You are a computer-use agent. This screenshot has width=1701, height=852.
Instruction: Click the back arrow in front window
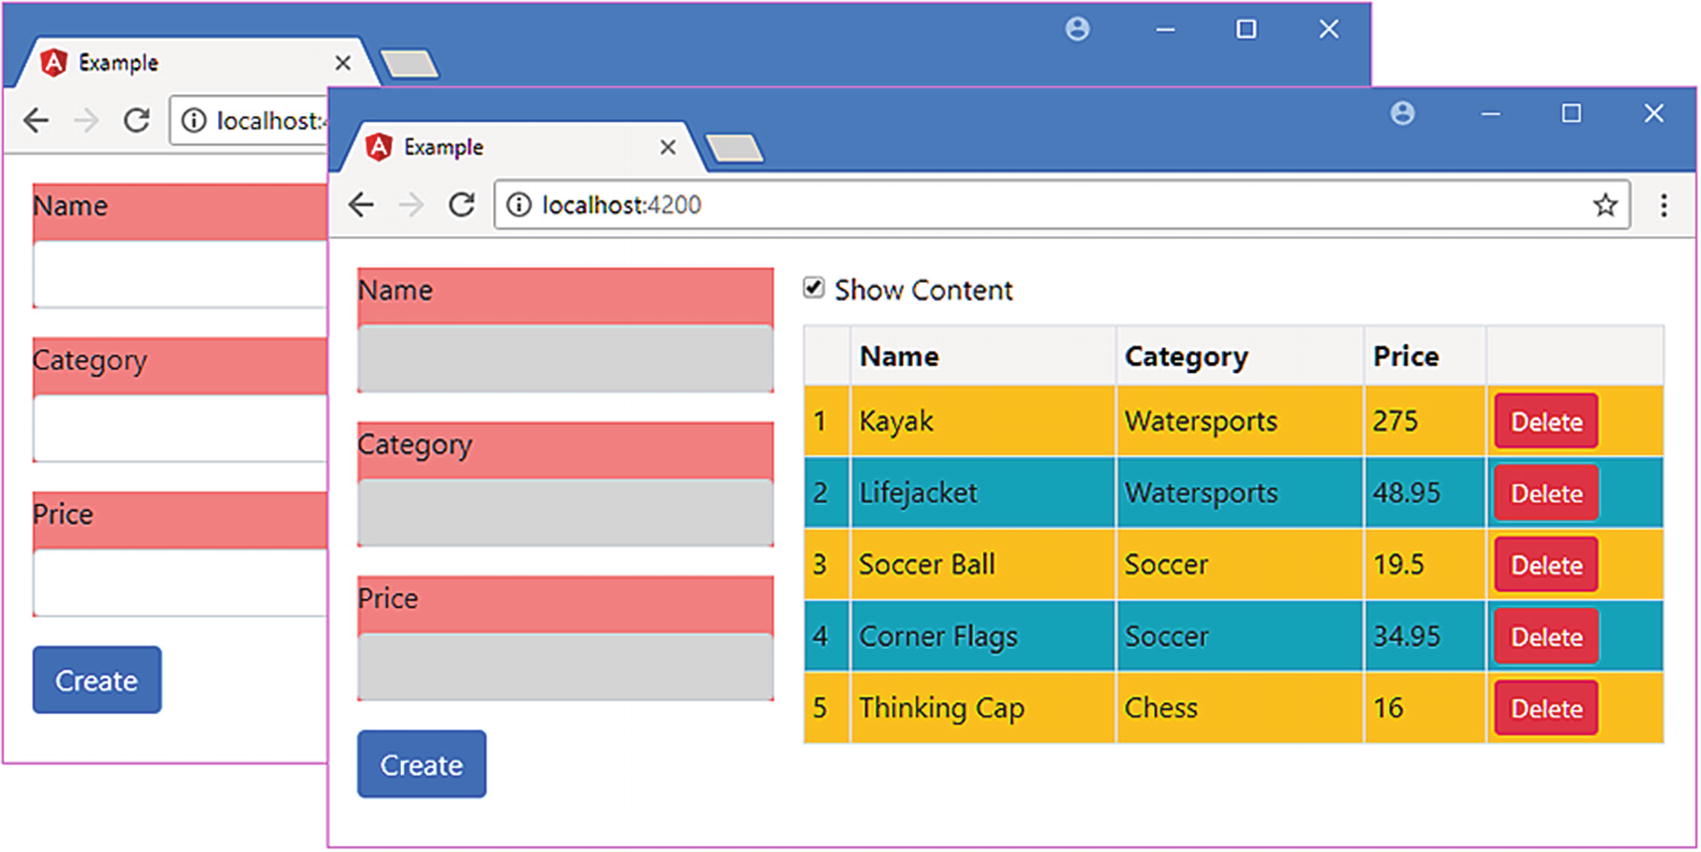tap(361, 205)
